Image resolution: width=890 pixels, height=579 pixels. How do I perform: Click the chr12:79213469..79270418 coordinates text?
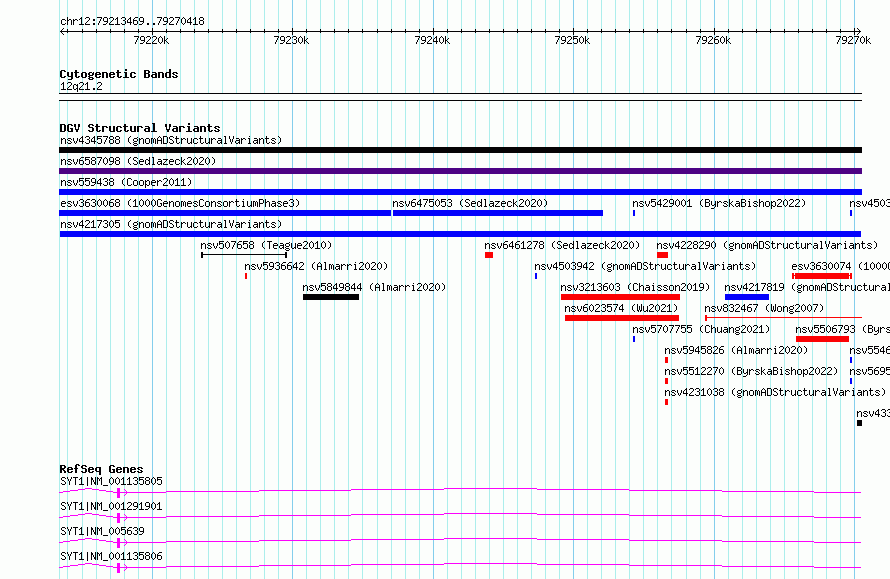point(132,21)
